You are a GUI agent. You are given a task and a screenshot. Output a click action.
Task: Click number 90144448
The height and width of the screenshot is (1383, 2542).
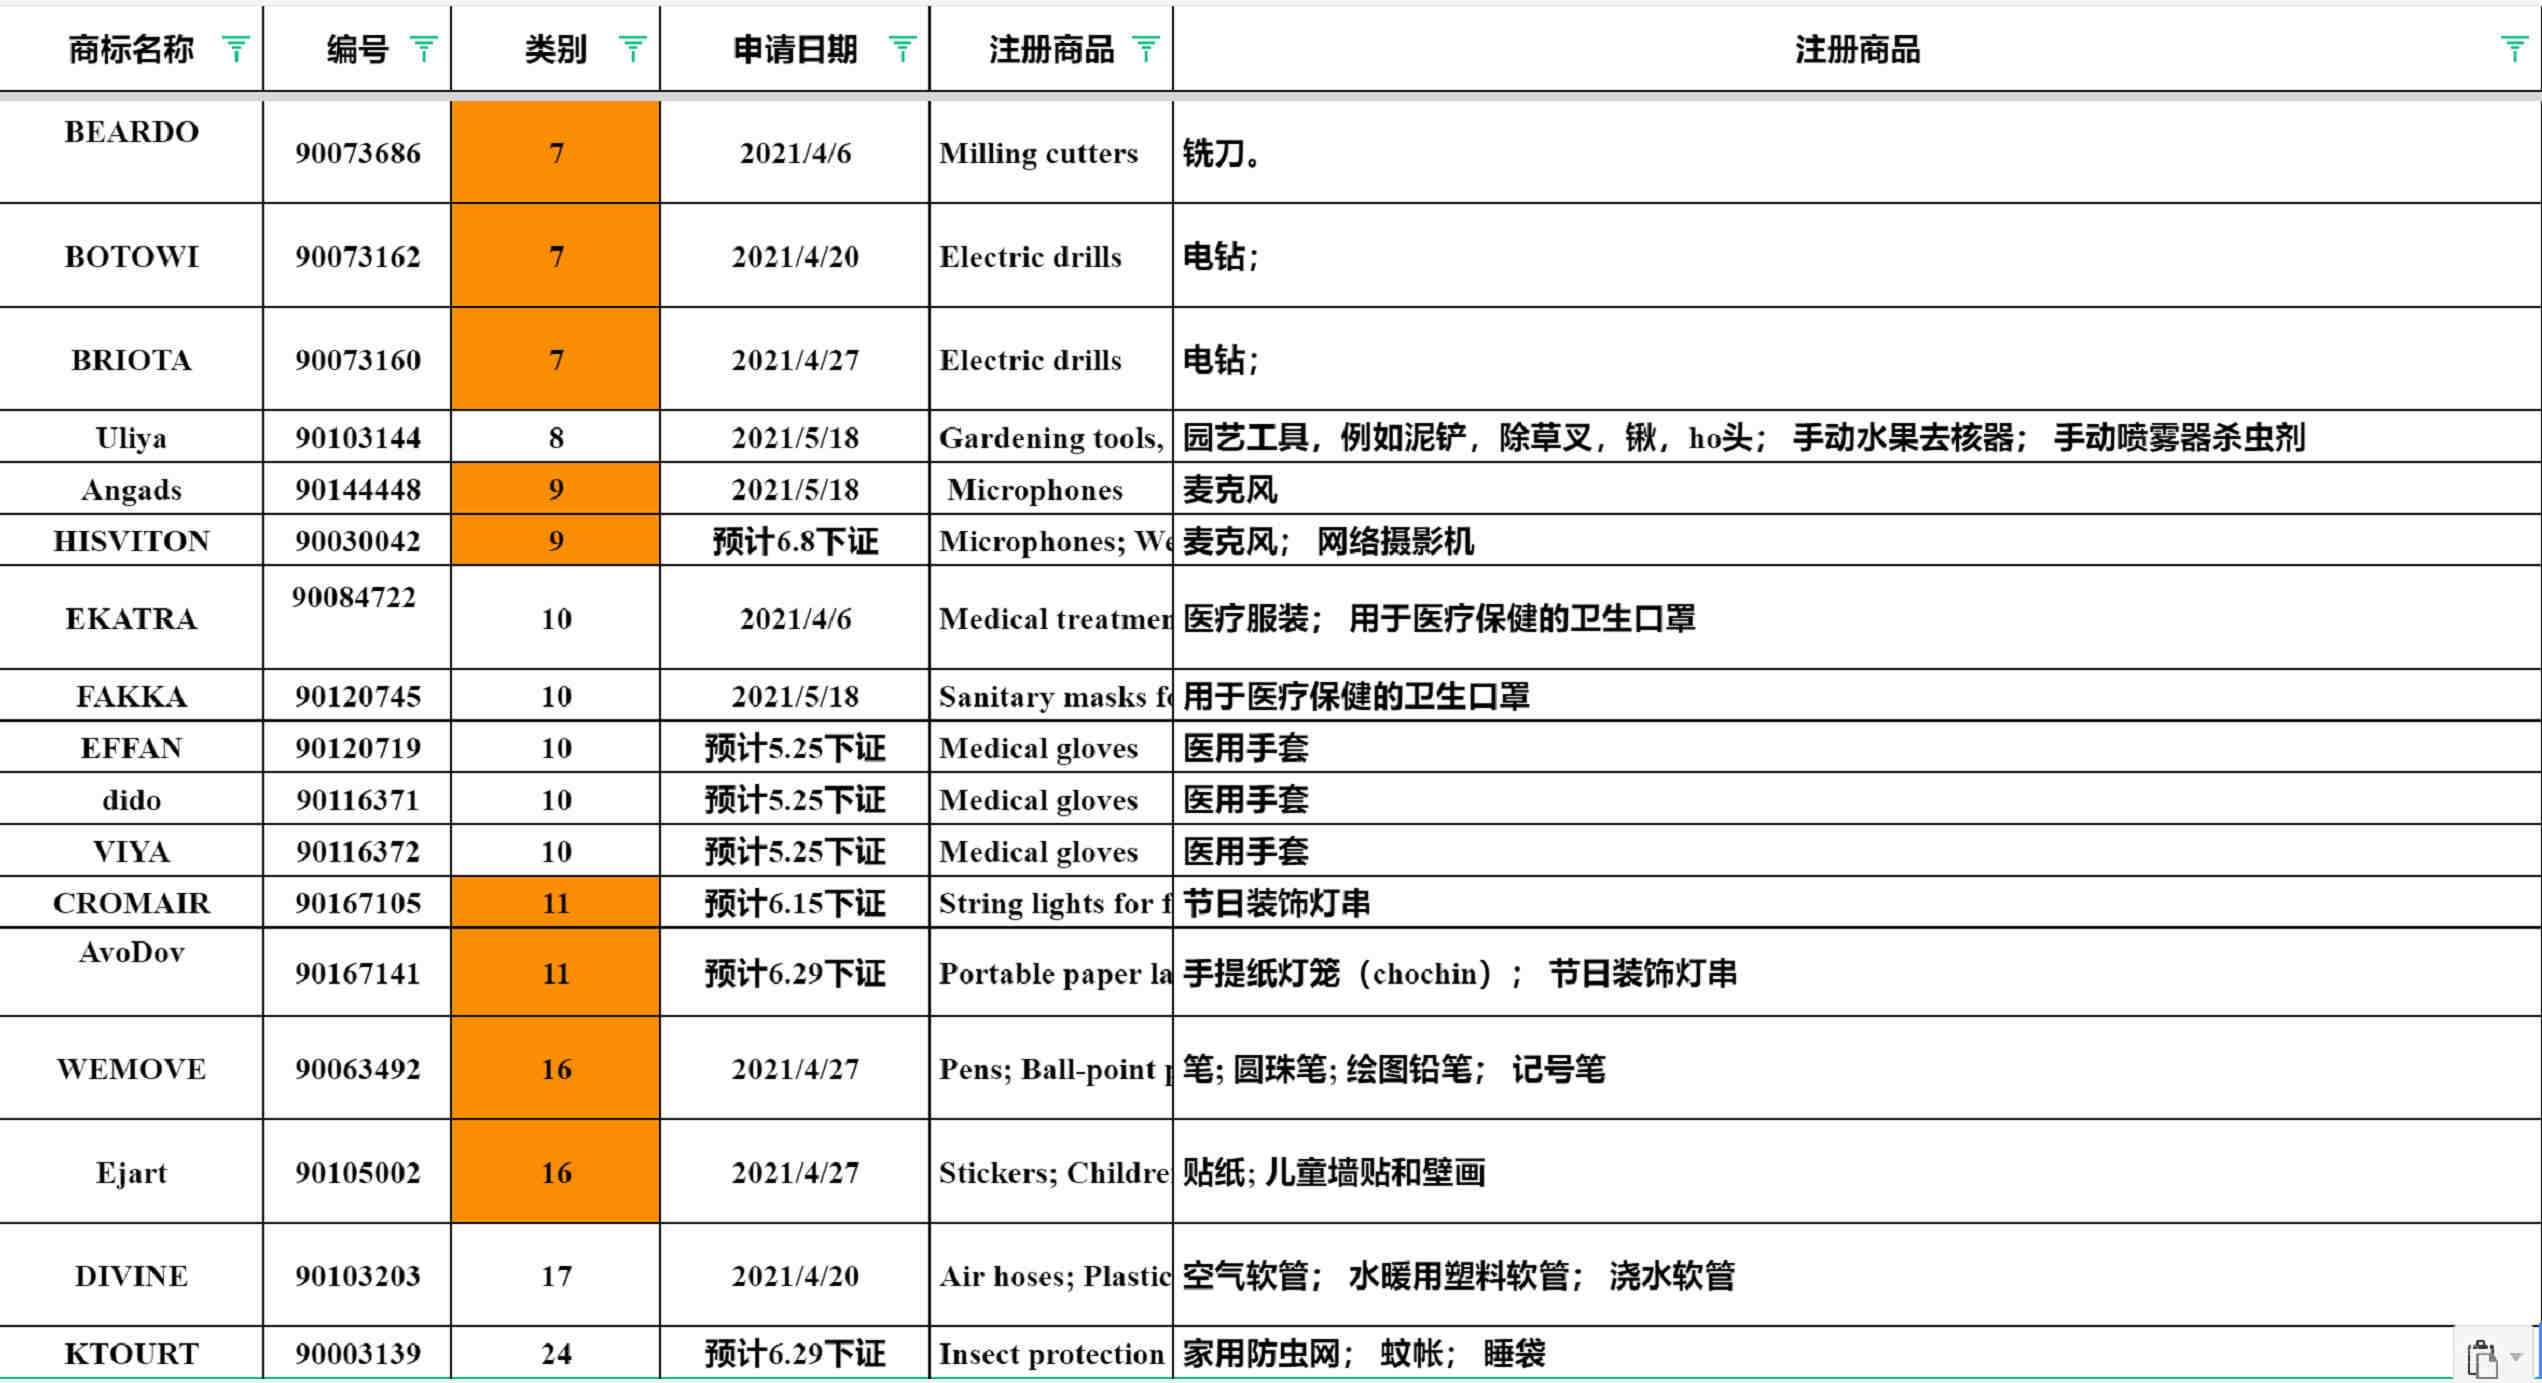357,490
